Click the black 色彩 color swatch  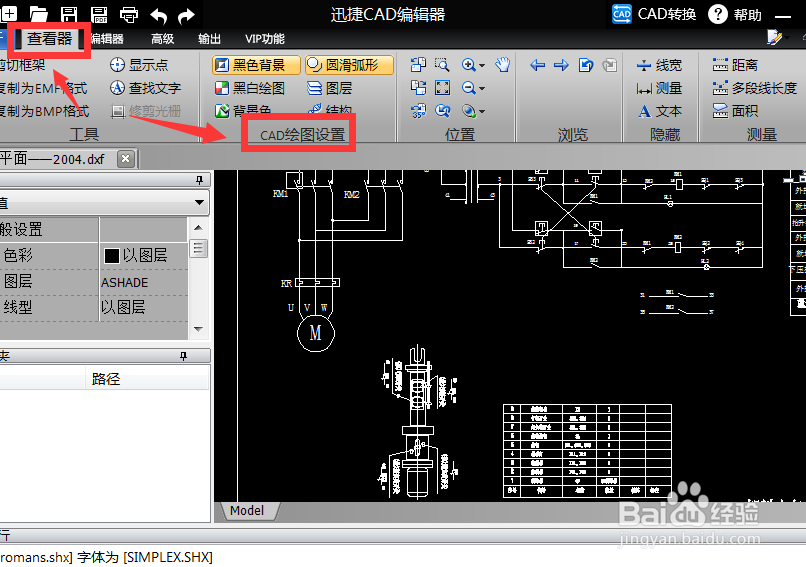[112, 255]
